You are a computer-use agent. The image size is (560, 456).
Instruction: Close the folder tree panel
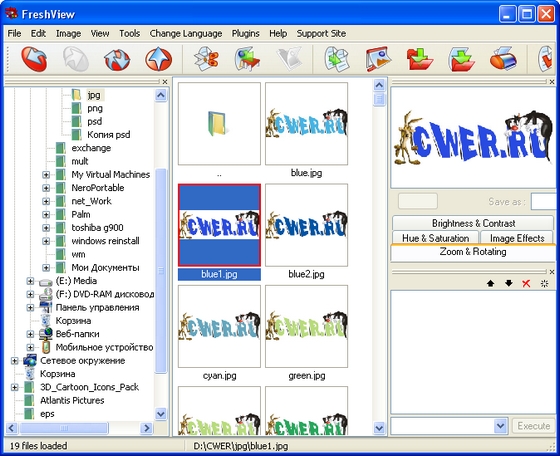pos(165,82)
